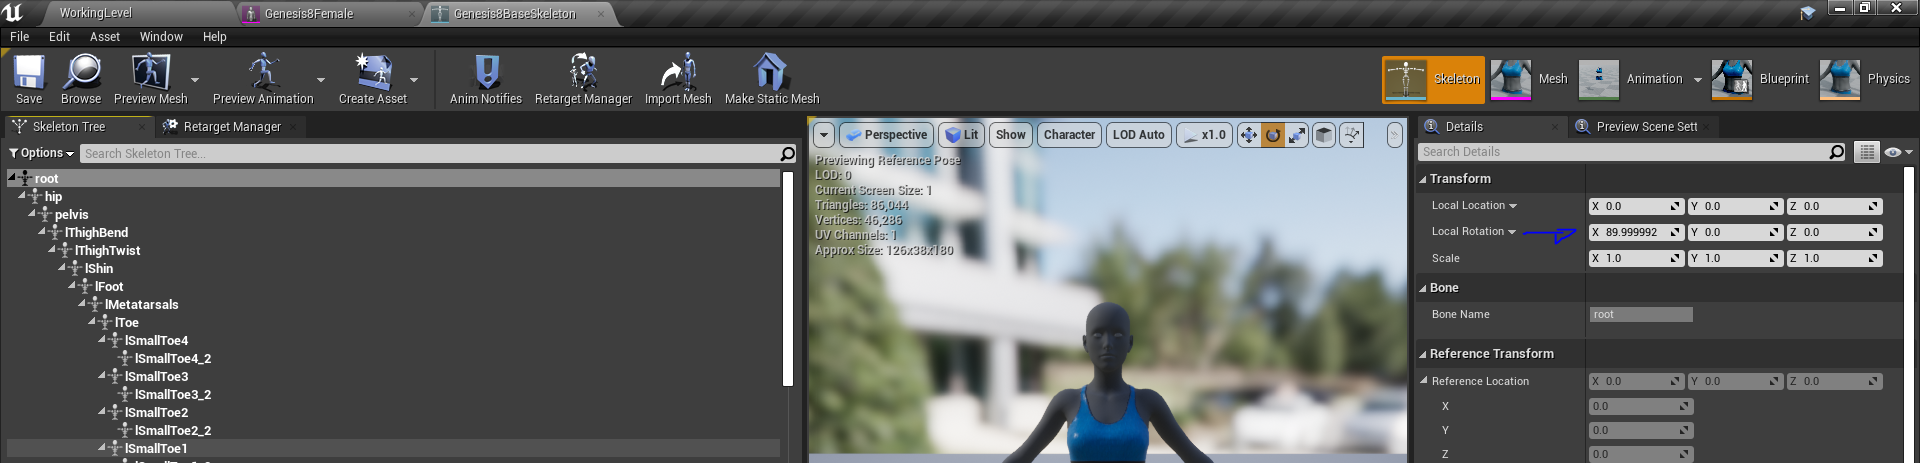Open Create Asset dropdown arrow
This screenshot has height=463, width=1920.
pyautogui.click(x=414, y=80)
